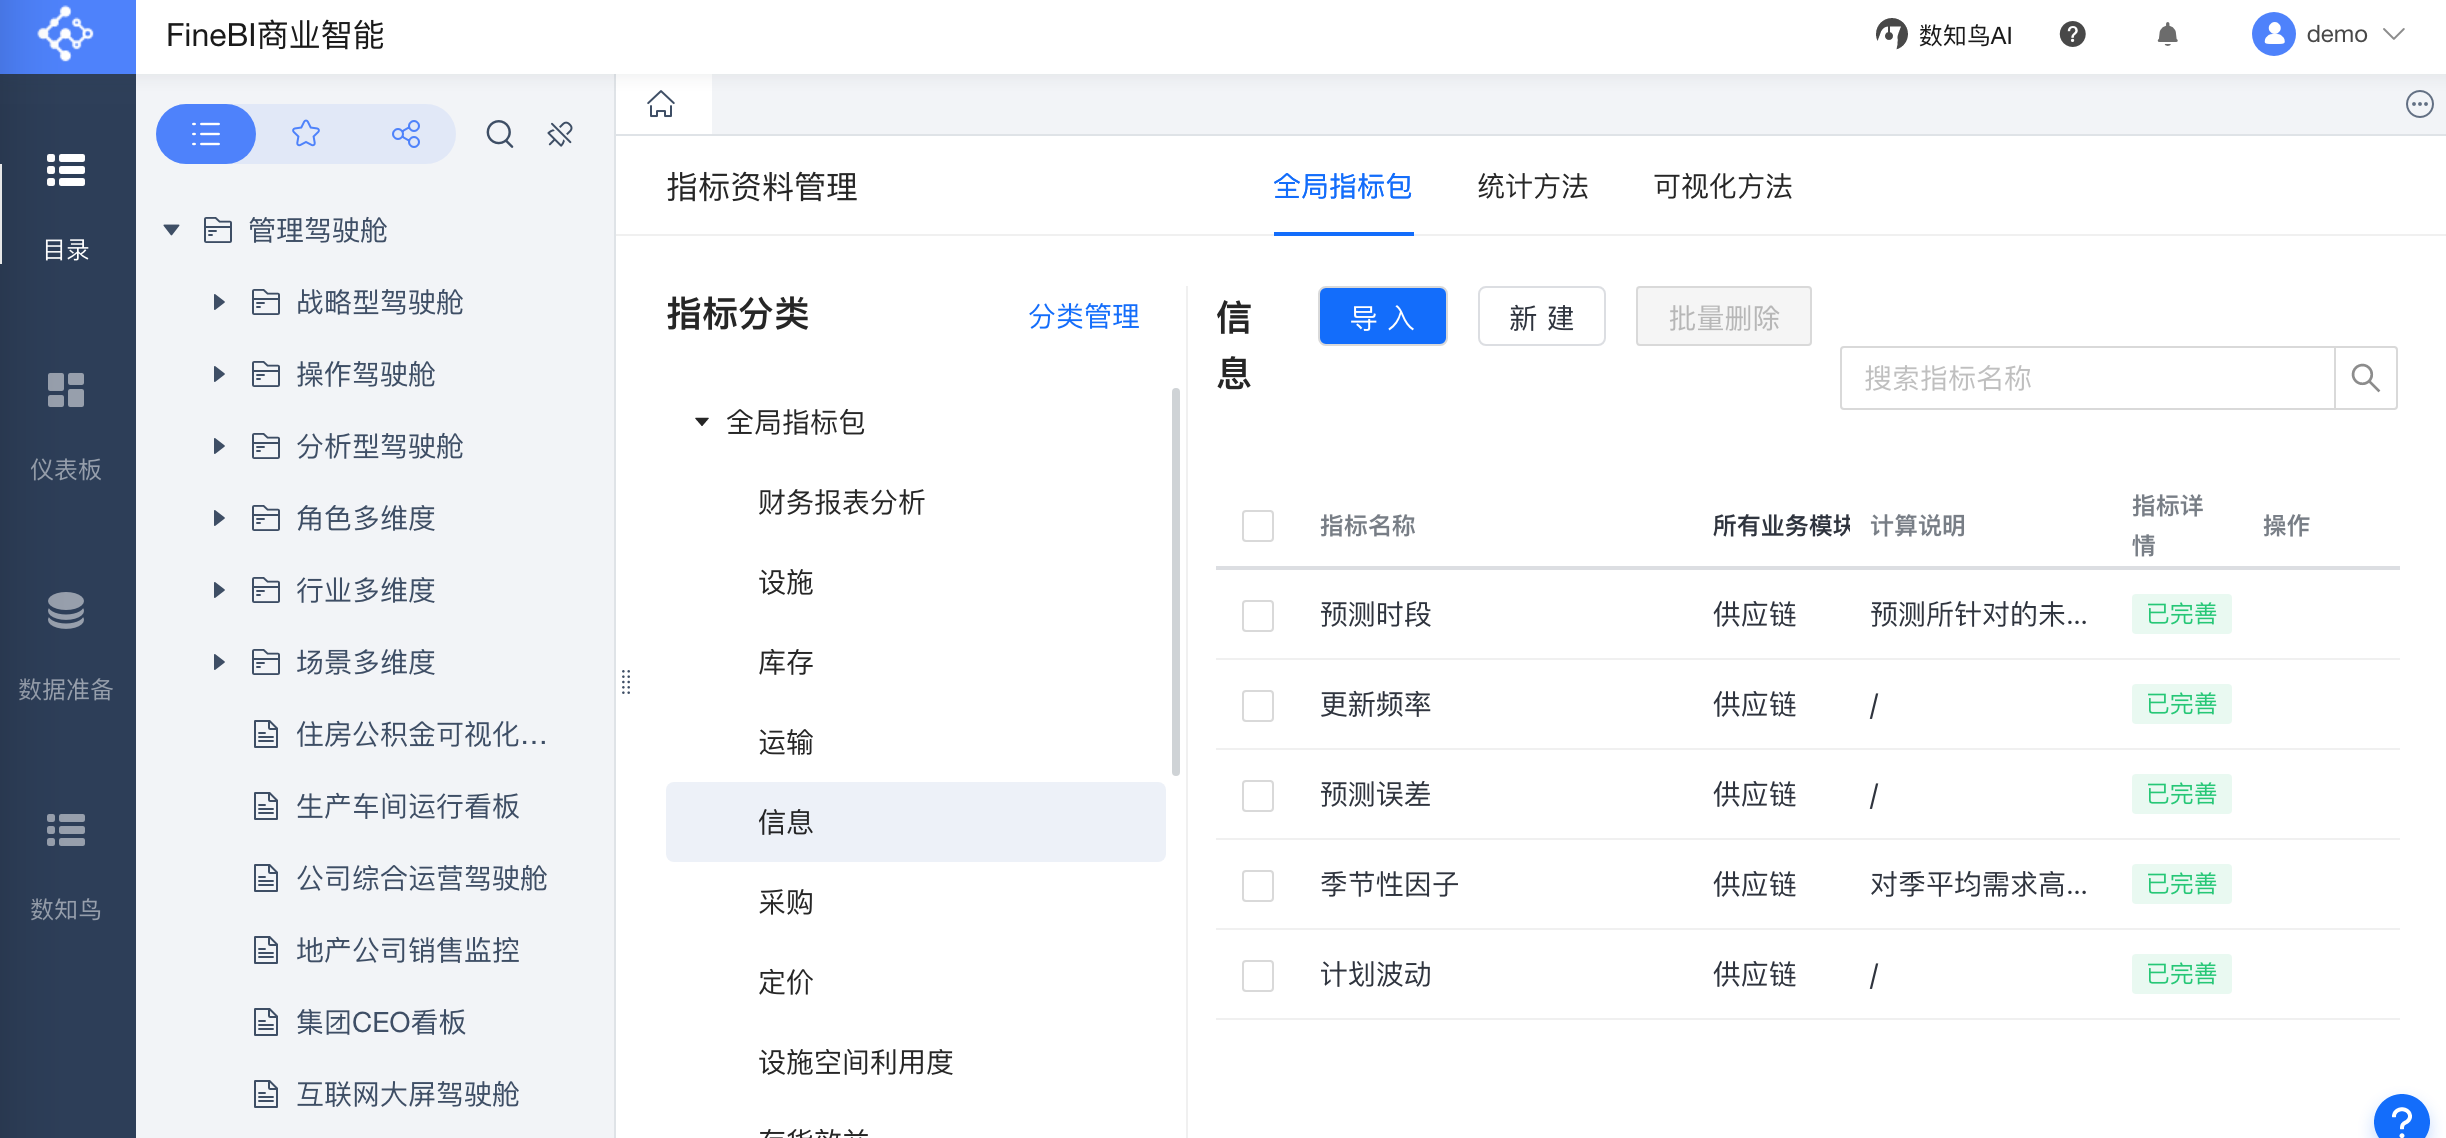Expand the 战略型驾驶舱 folder
Viewport: 2446px width, 1138px height.
[219, 302]
